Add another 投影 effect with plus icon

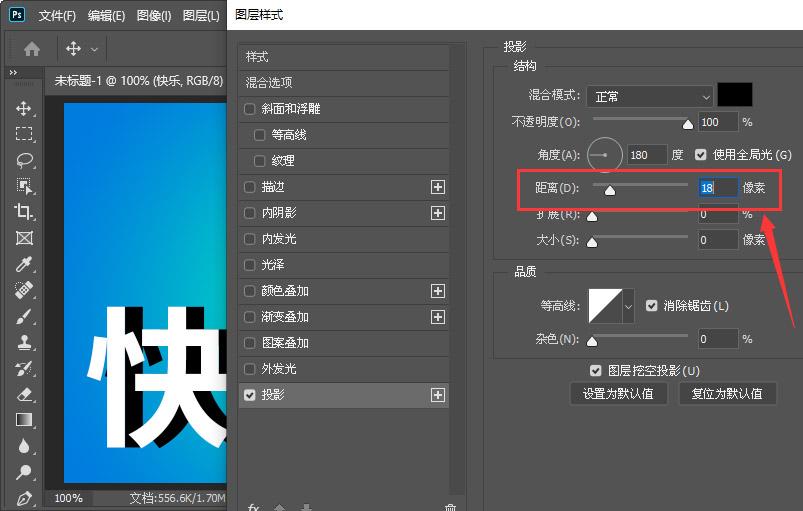coord(437,395)
